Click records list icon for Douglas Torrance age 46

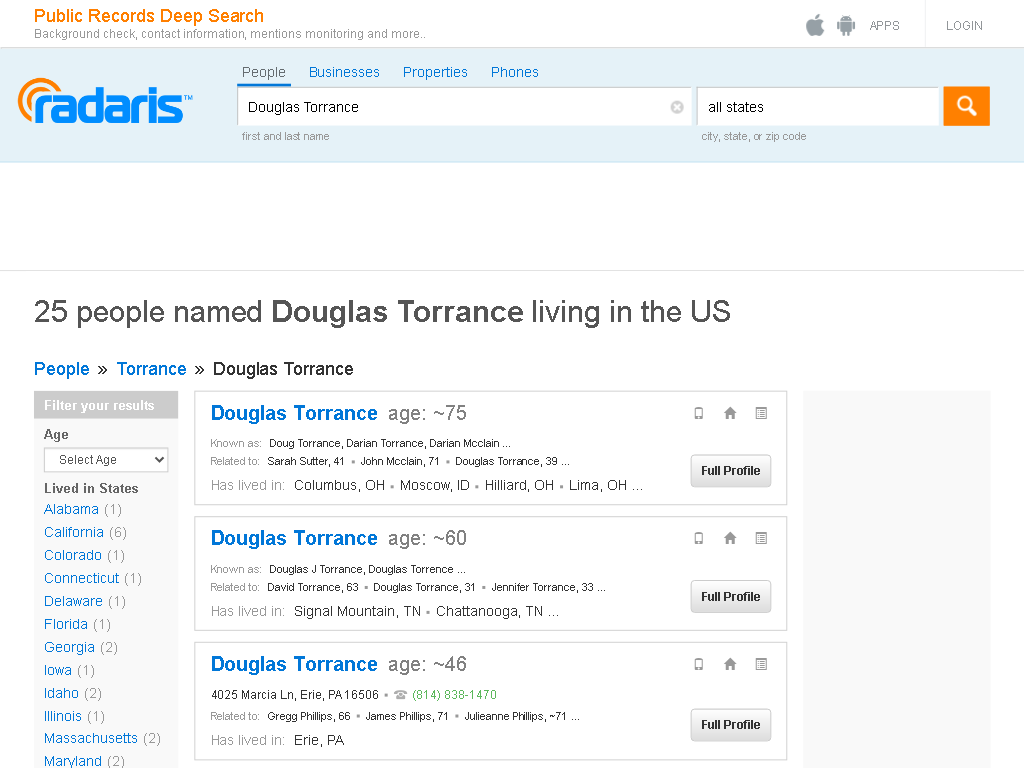[x=761, y=664]
